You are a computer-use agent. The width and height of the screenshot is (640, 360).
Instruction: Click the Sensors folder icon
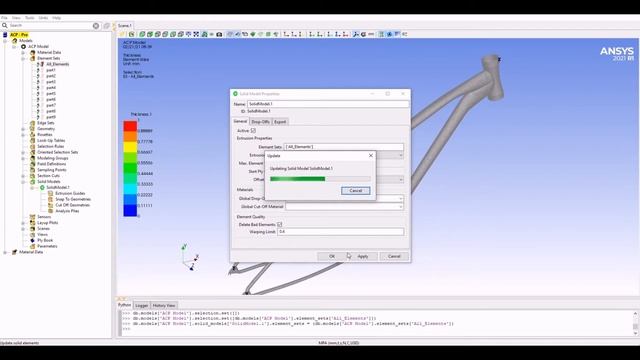point(33,217)
